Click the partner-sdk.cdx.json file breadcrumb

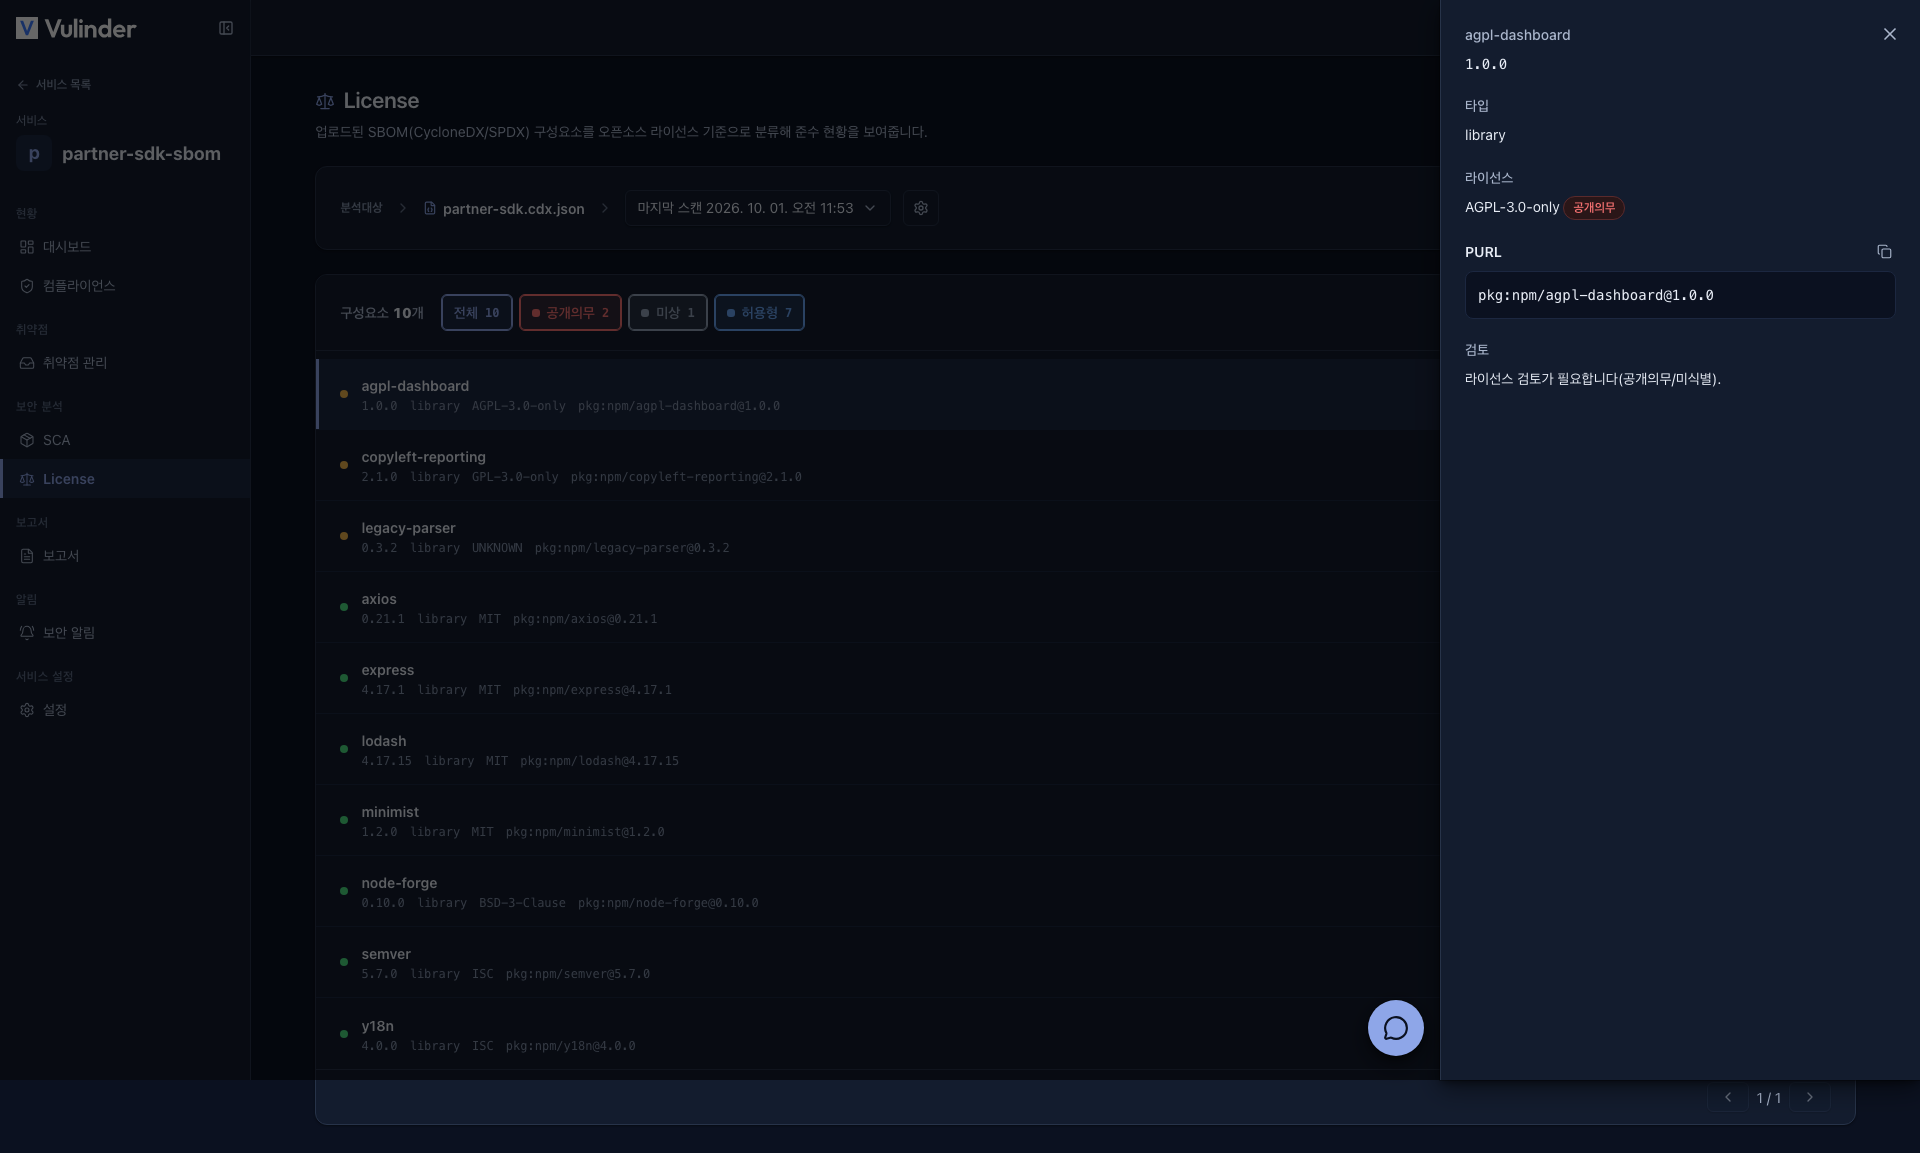click(x=504, y=209)
